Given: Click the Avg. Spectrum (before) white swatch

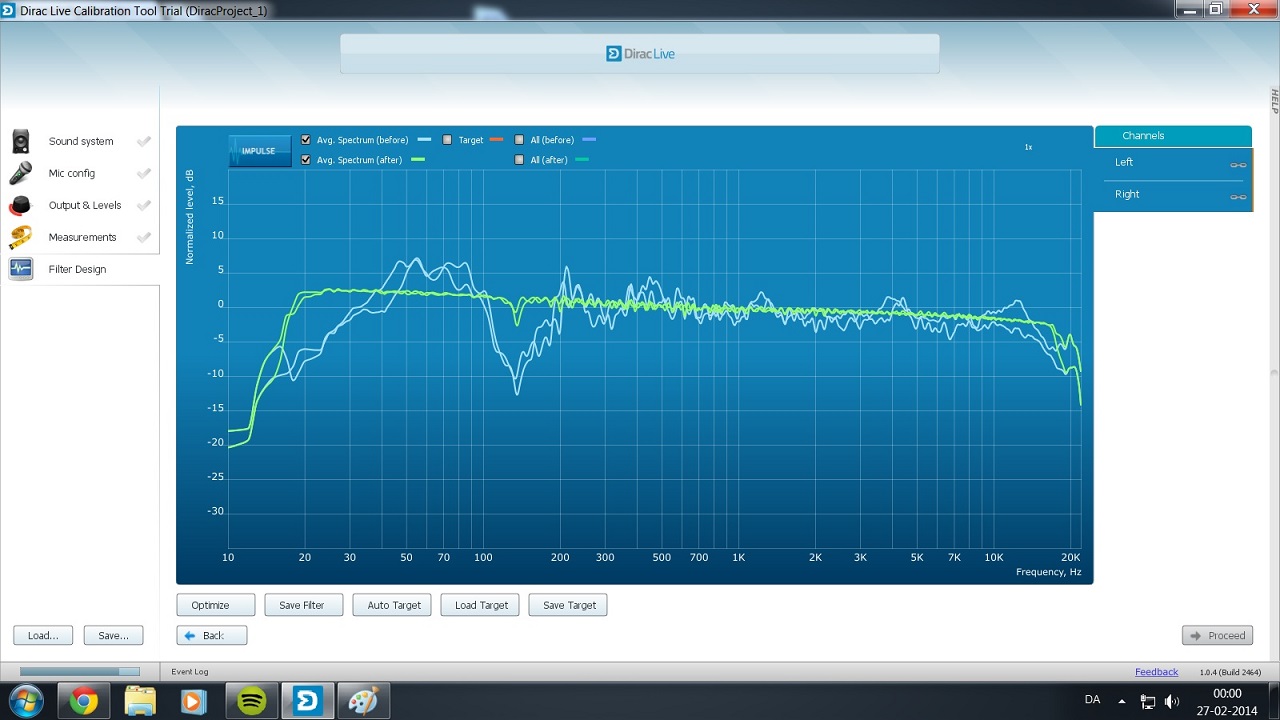Looking at the screenshot, I should (424, 140).
